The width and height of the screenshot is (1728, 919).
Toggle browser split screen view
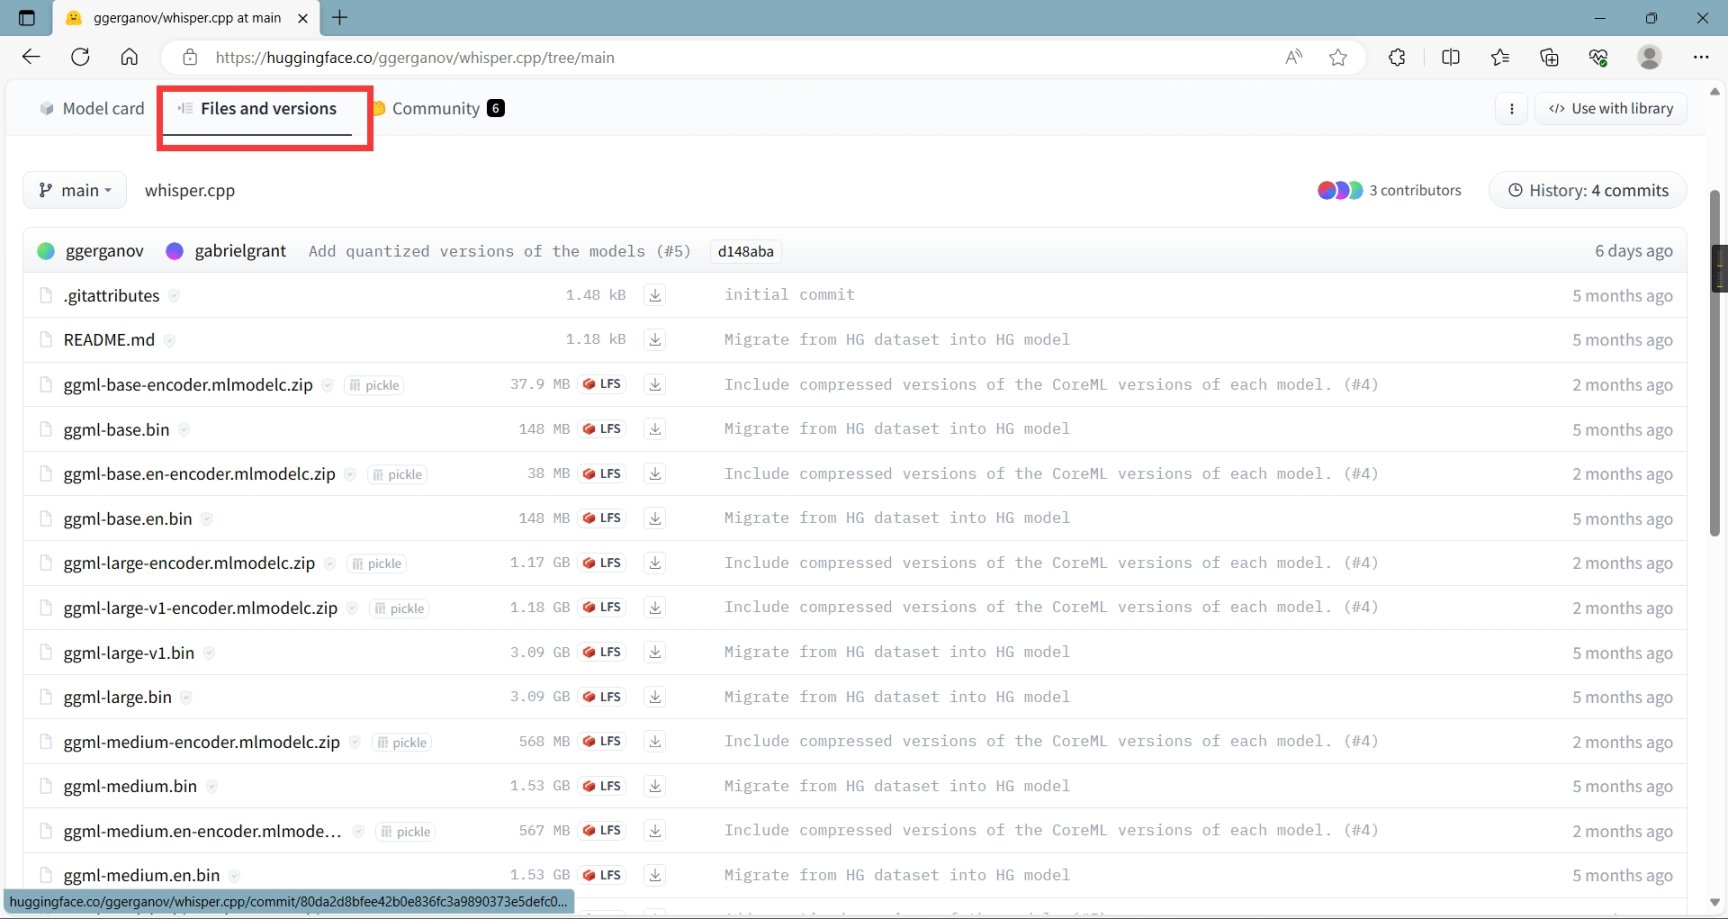[1451, 57]
